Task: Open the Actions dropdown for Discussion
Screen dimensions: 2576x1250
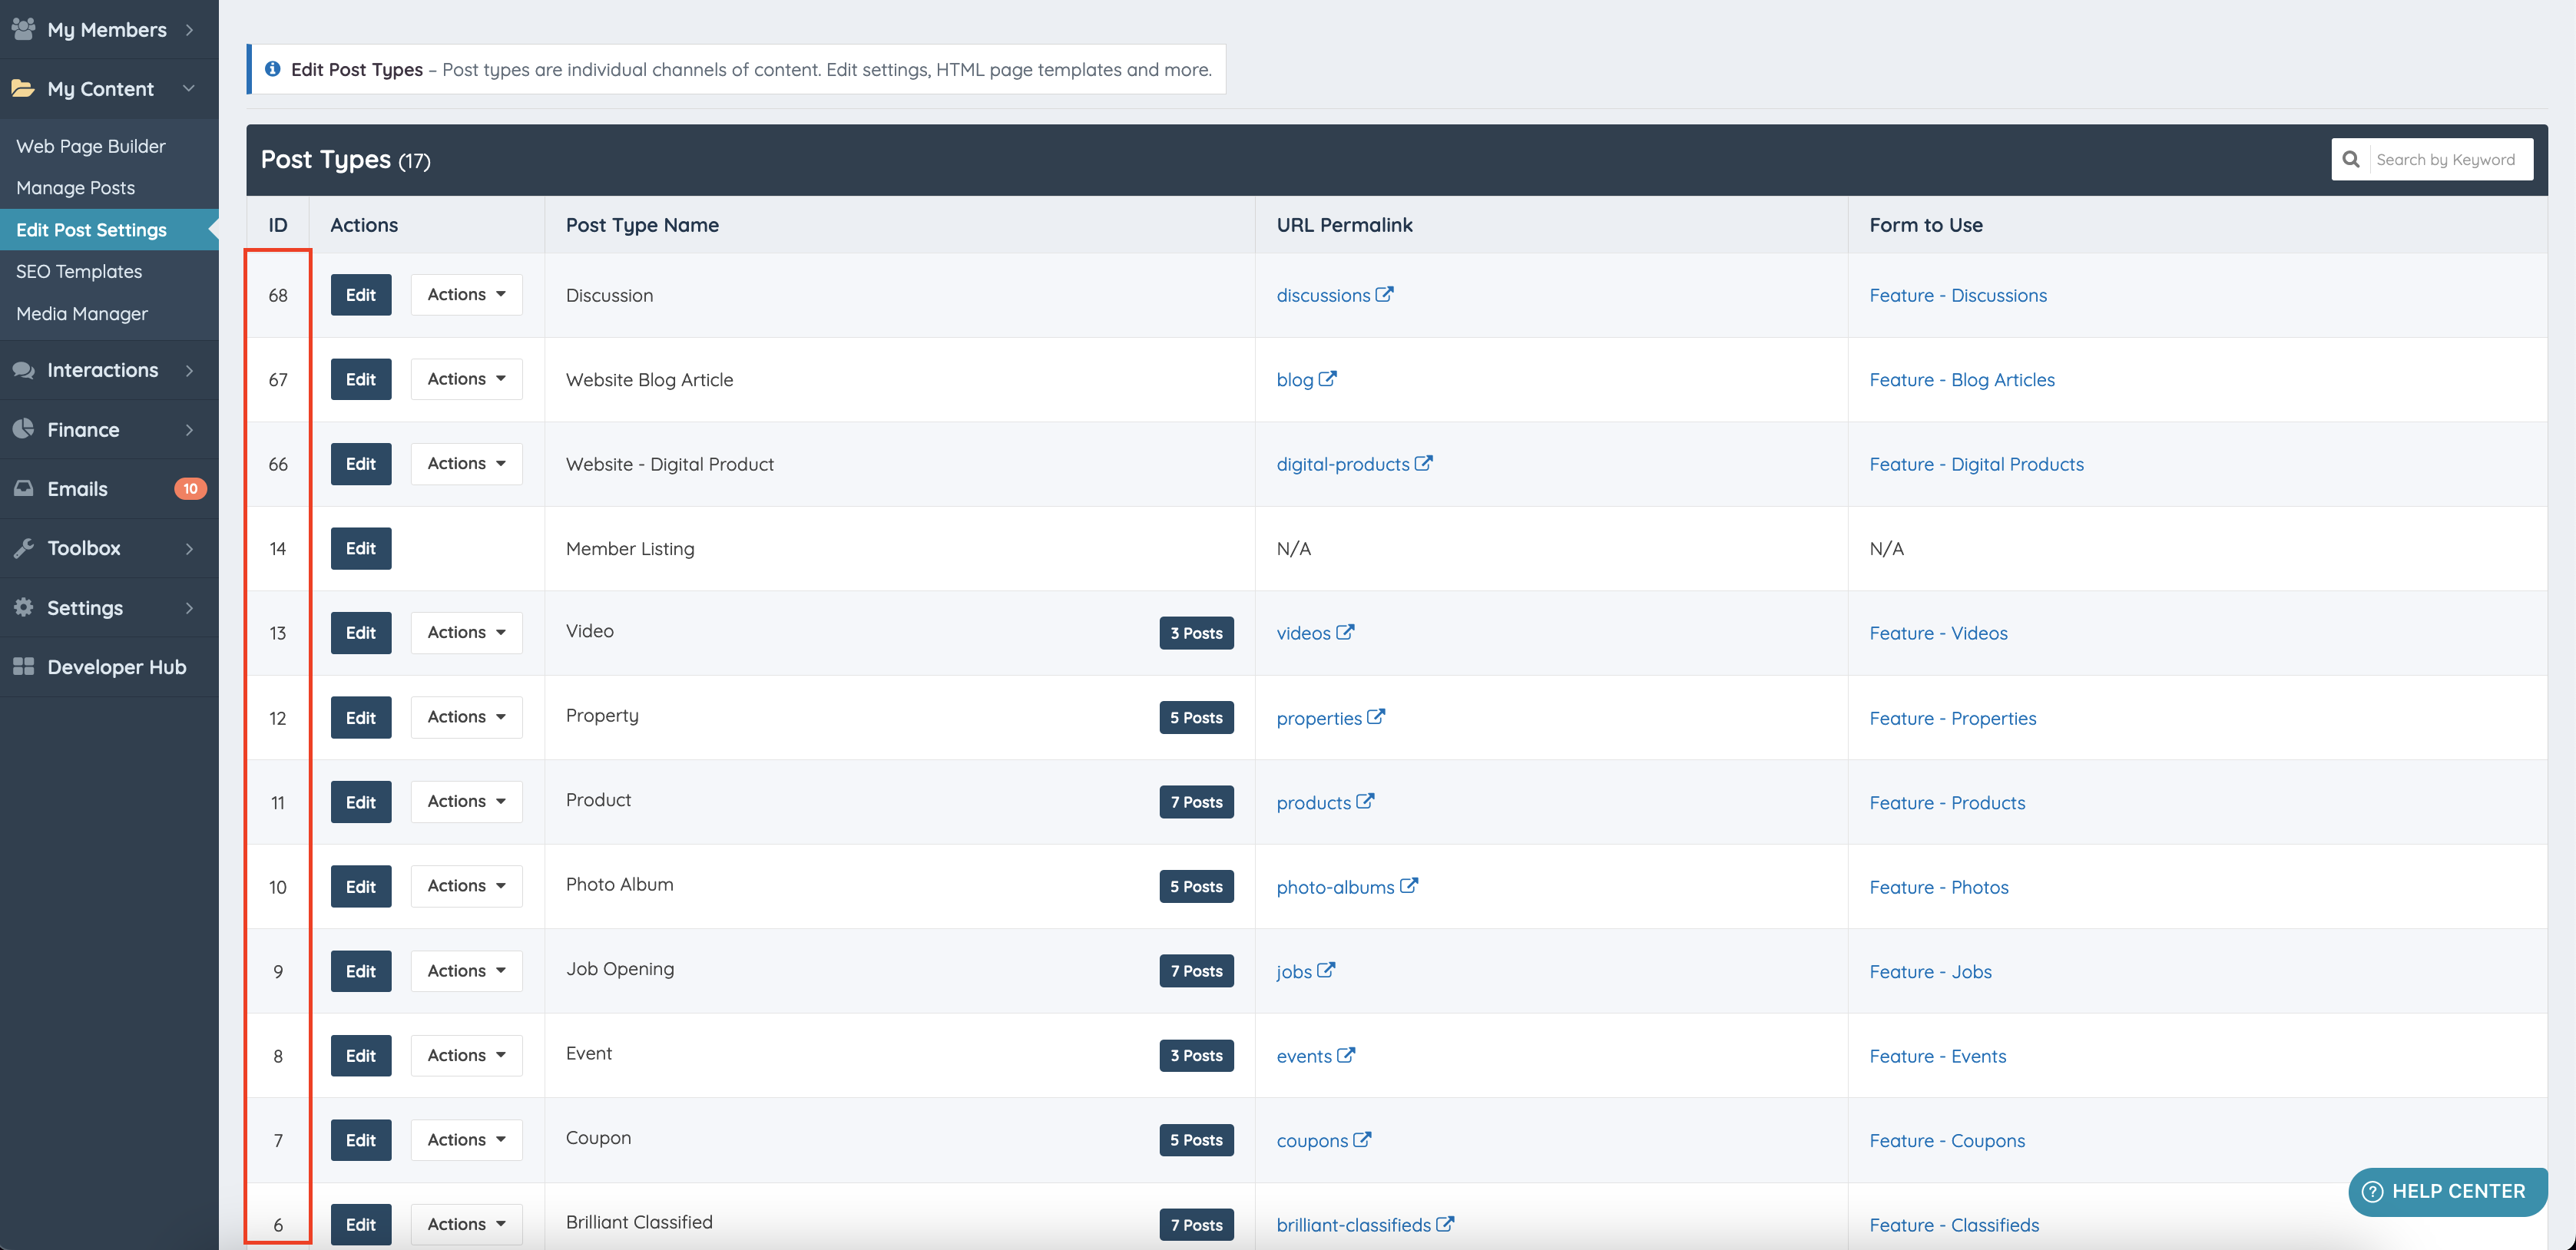Action: [x=466, y=294]
